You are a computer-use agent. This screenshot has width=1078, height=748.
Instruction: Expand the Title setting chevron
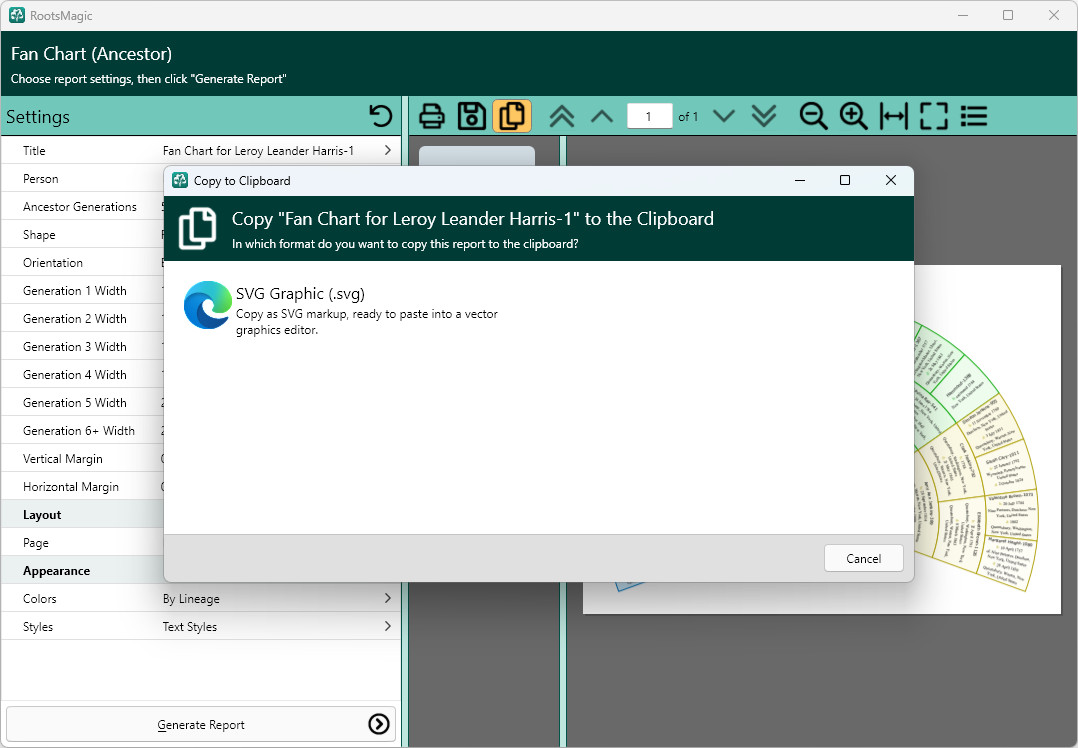pos(388,150)
